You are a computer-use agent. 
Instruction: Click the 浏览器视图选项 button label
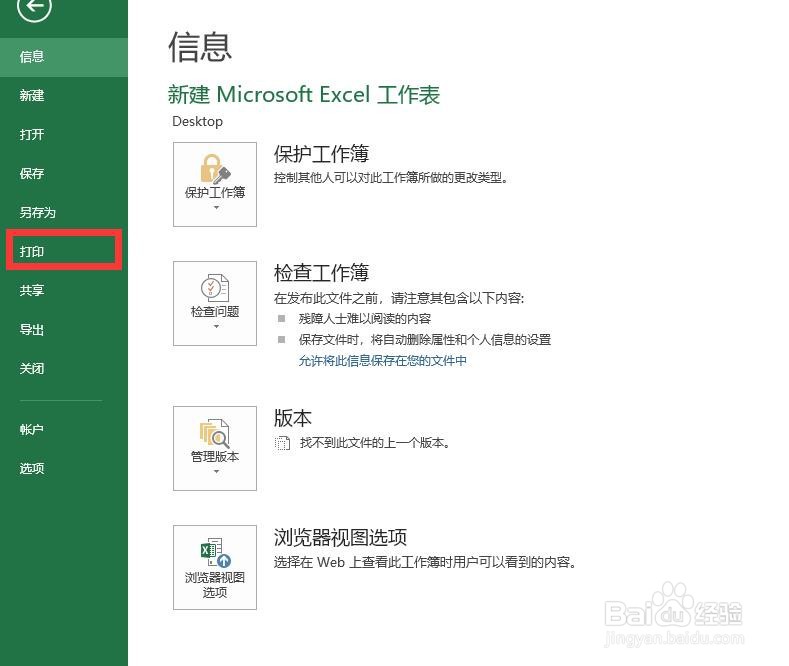click(215, 585)
